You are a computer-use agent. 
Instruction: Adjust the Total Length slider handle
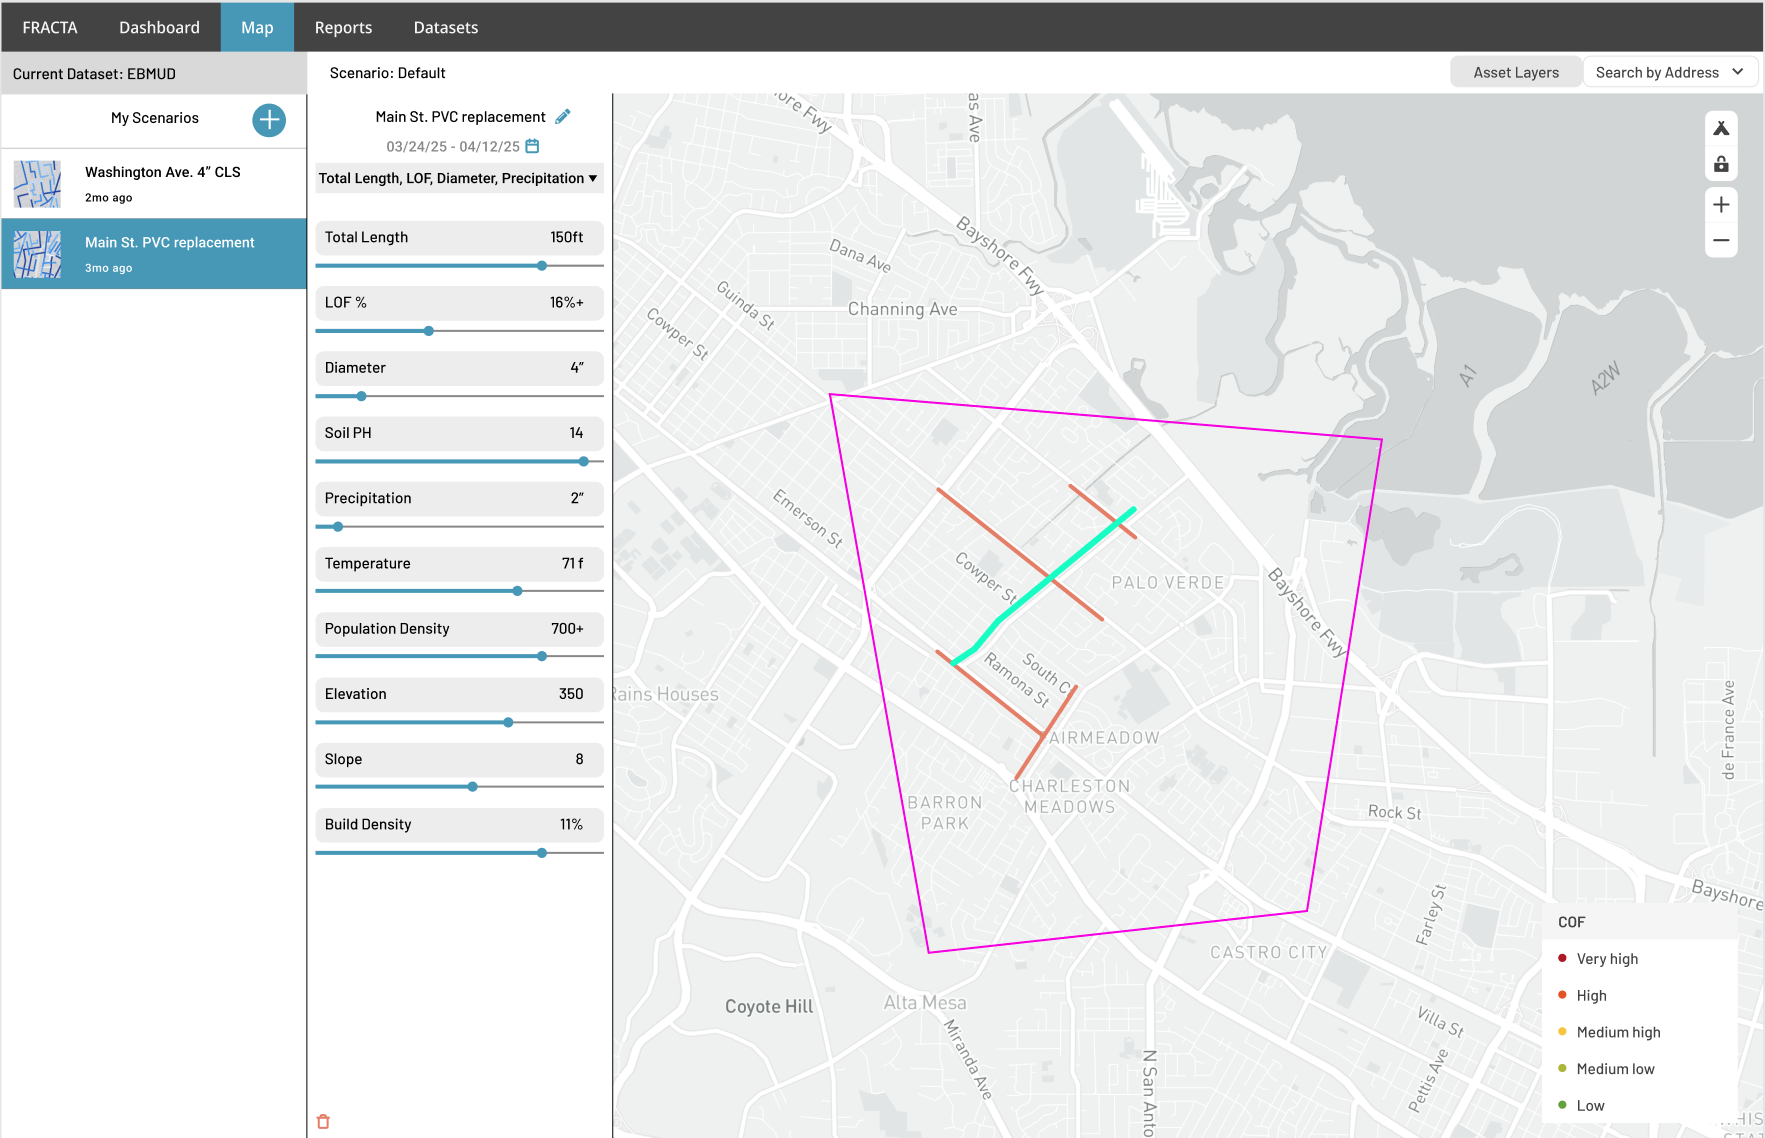542,266
